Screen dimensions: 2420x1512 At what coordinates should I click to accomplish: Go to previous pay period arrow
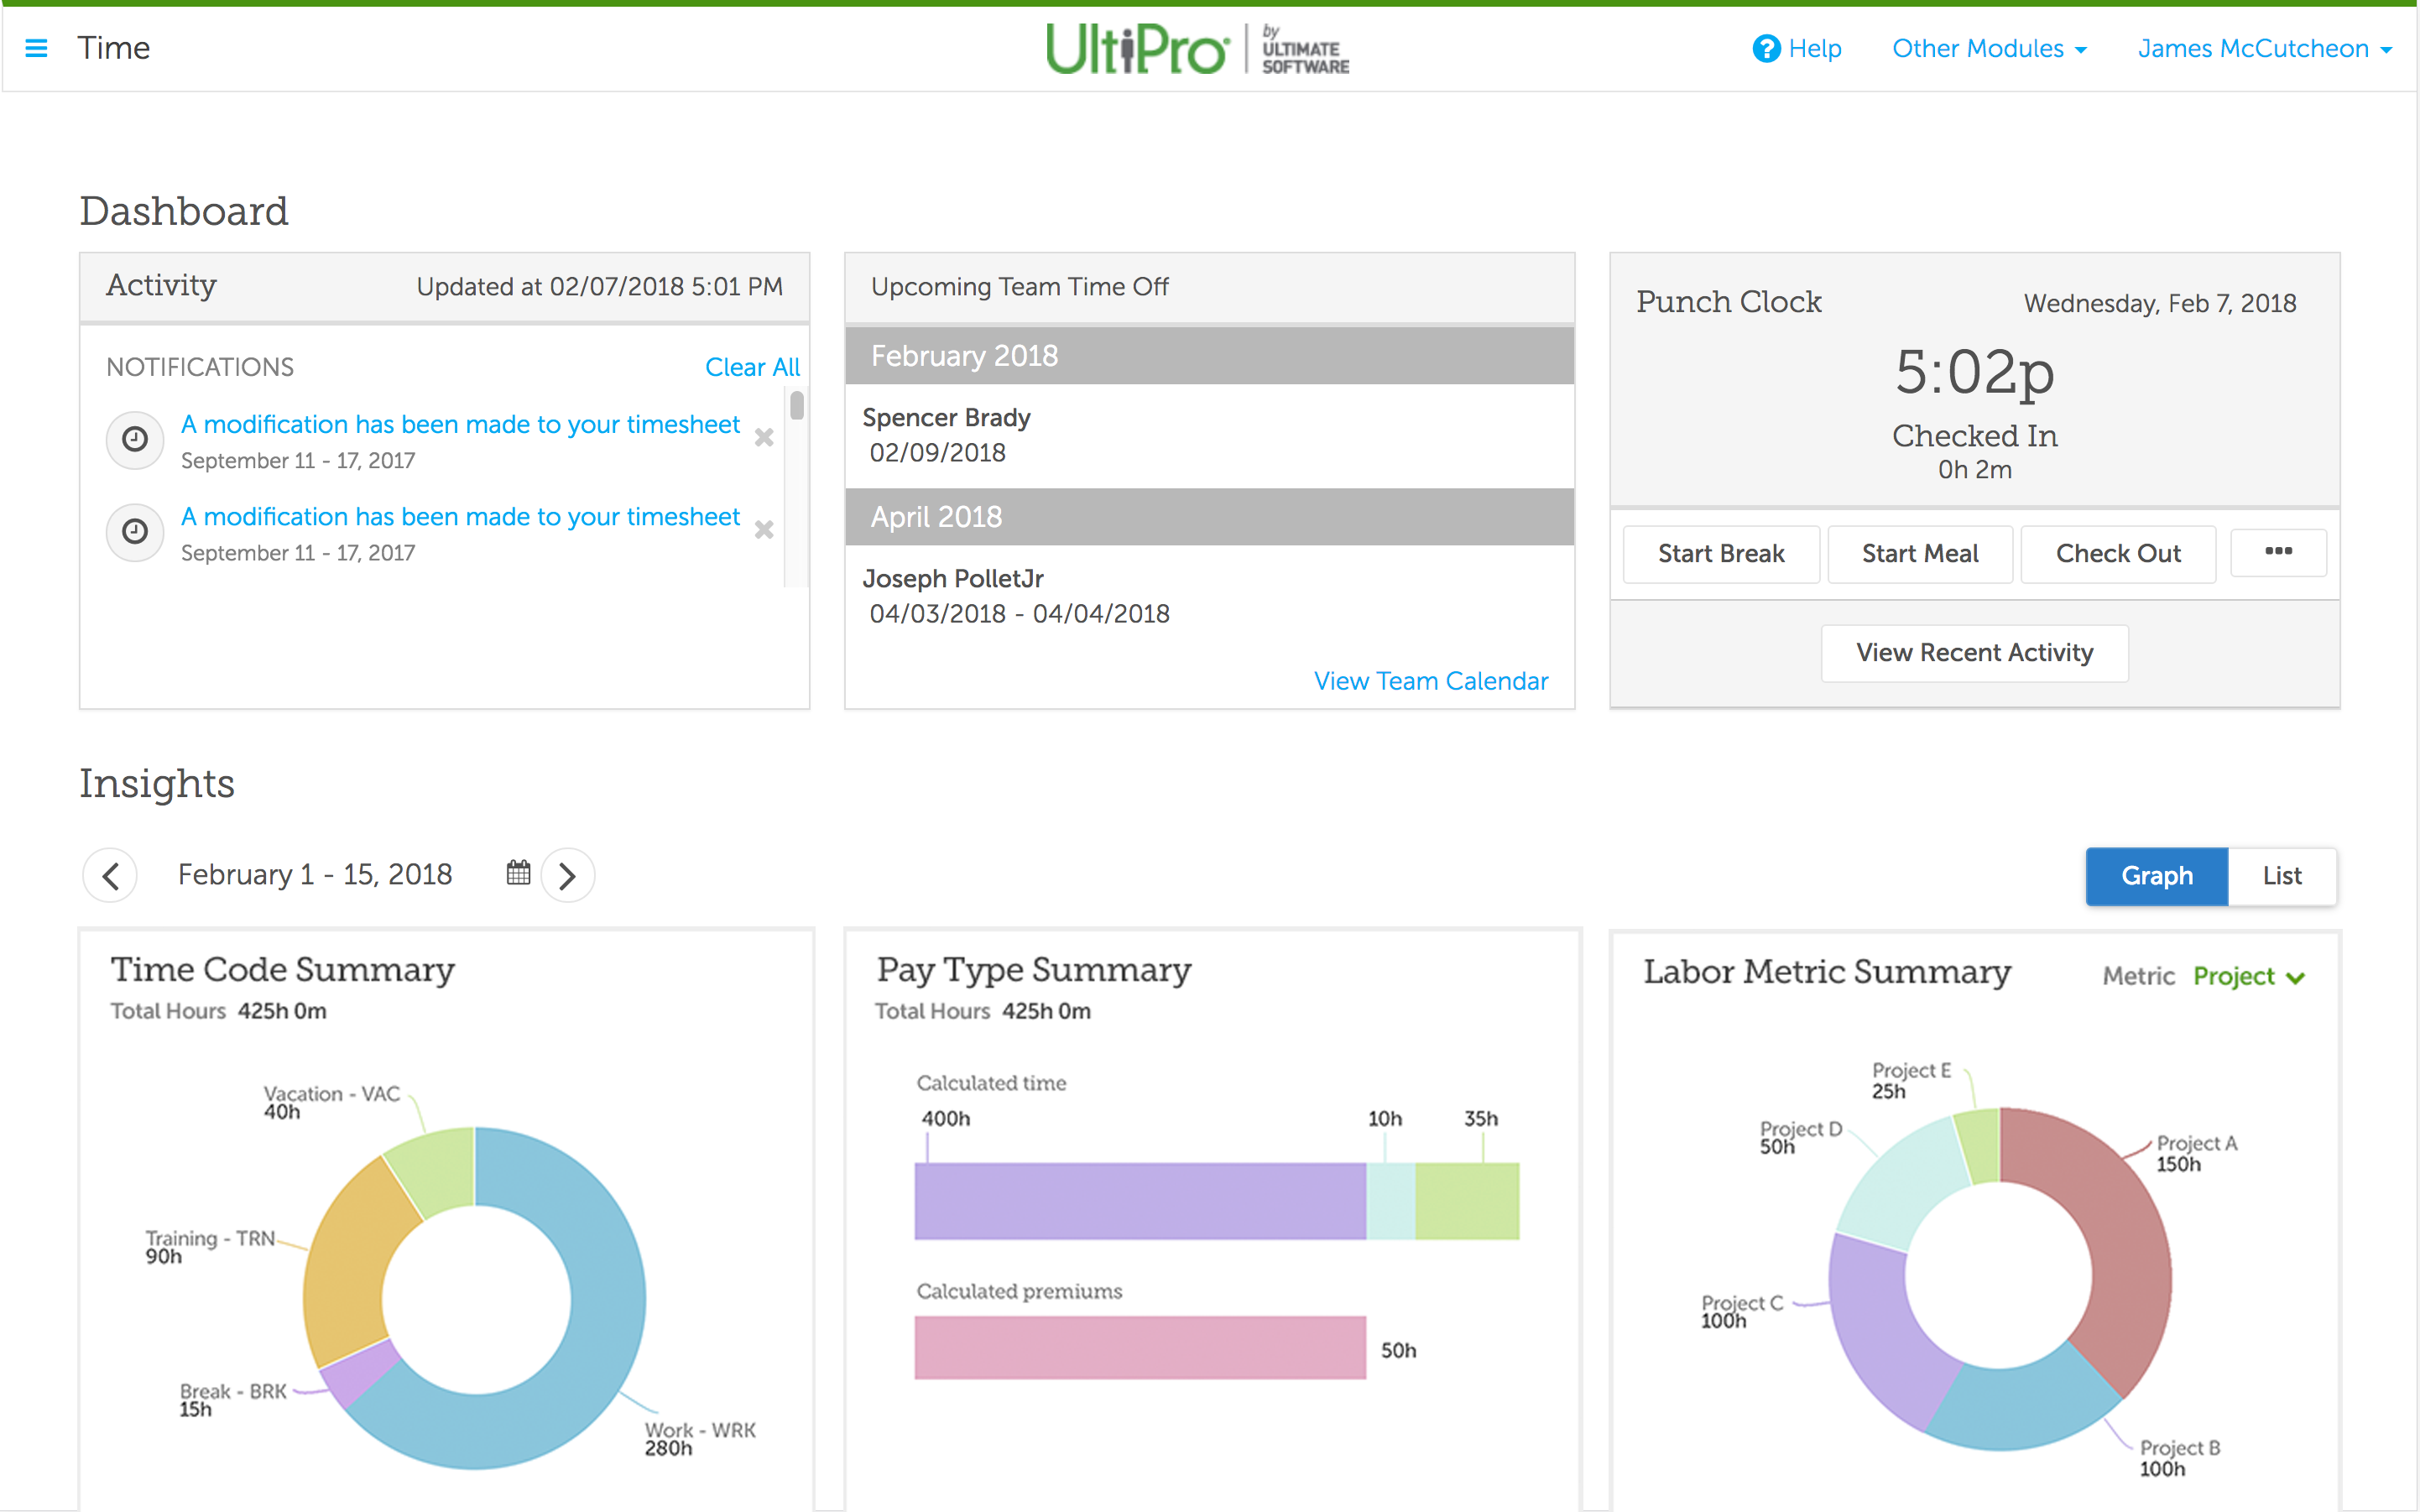(110, 876)
